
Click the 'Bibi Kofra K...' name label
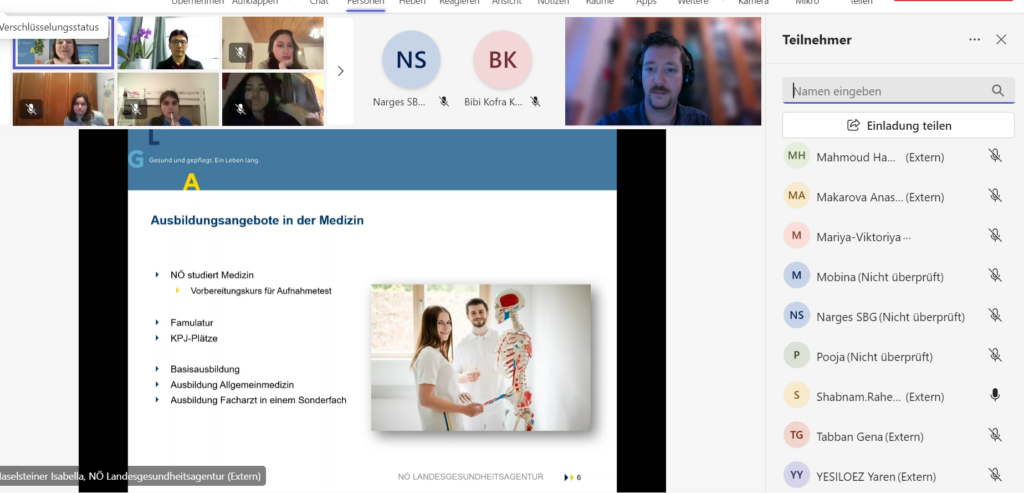tap(493, 102)
